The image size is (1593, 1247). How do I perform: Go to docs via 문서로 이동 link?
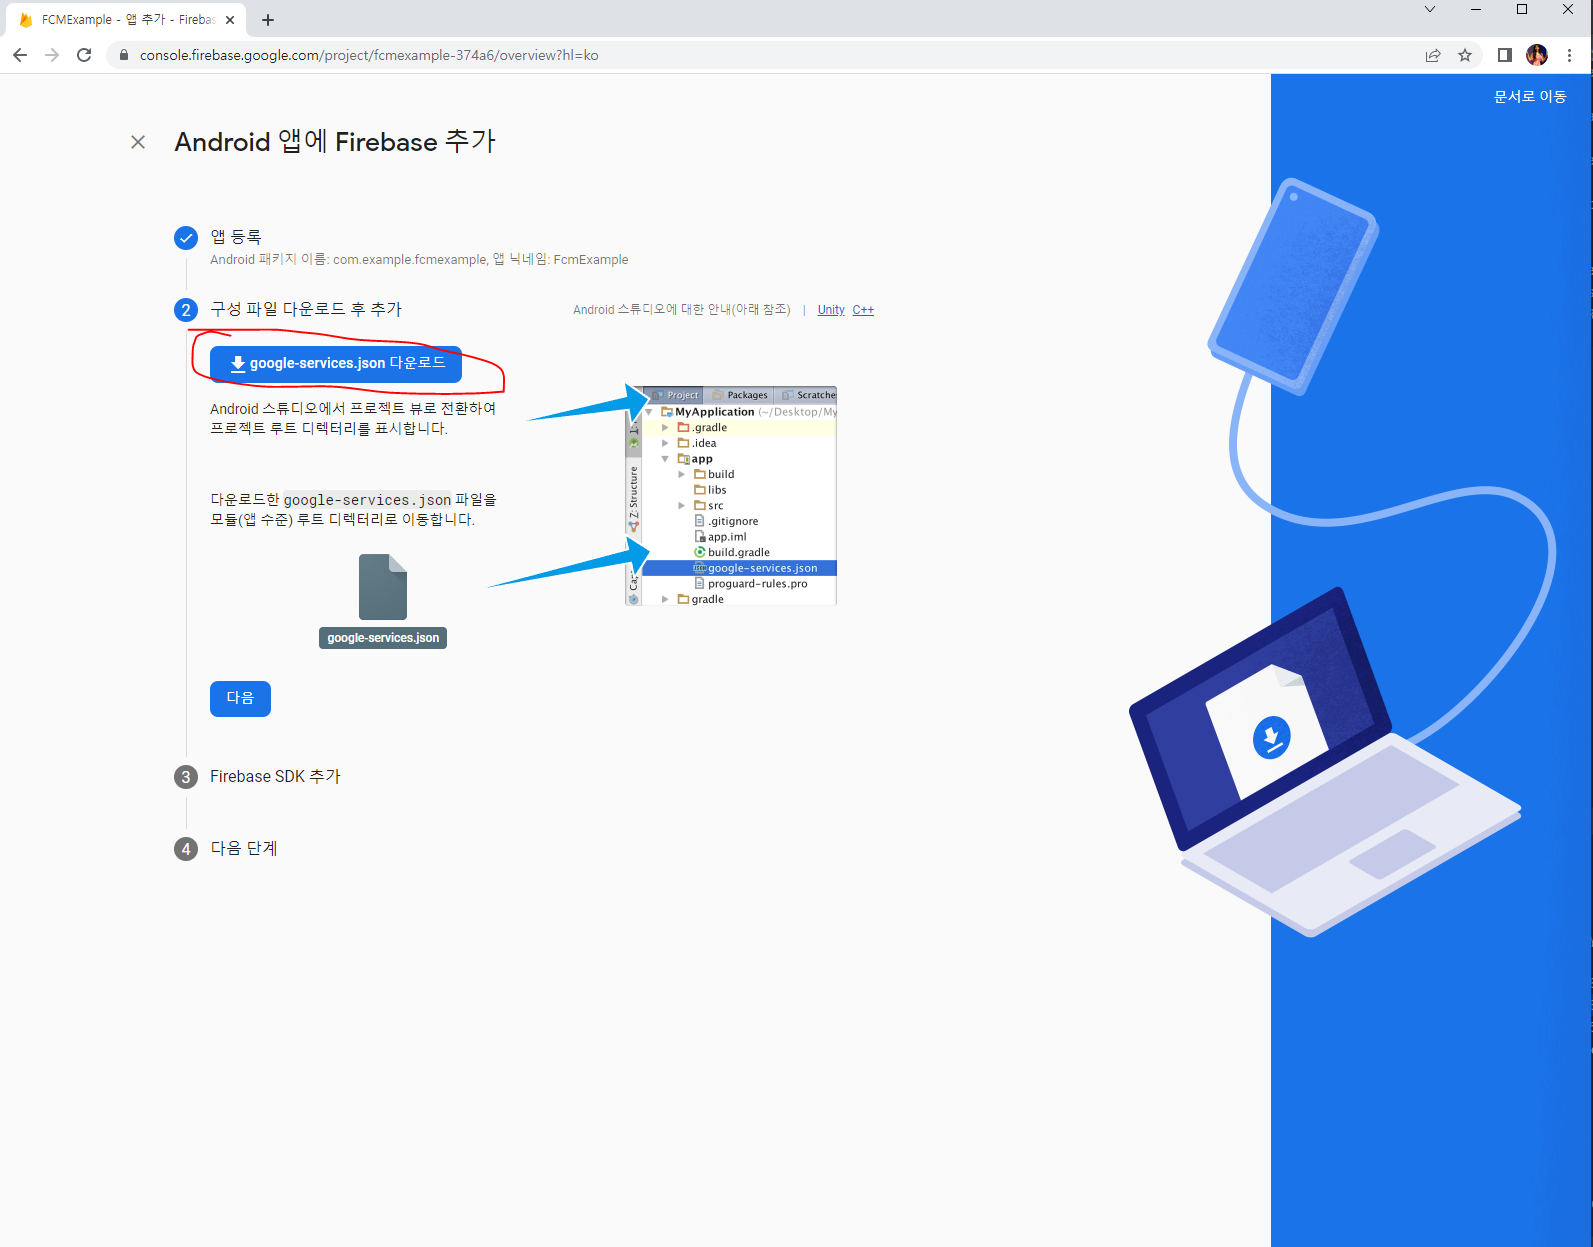tap(1530, 97)
